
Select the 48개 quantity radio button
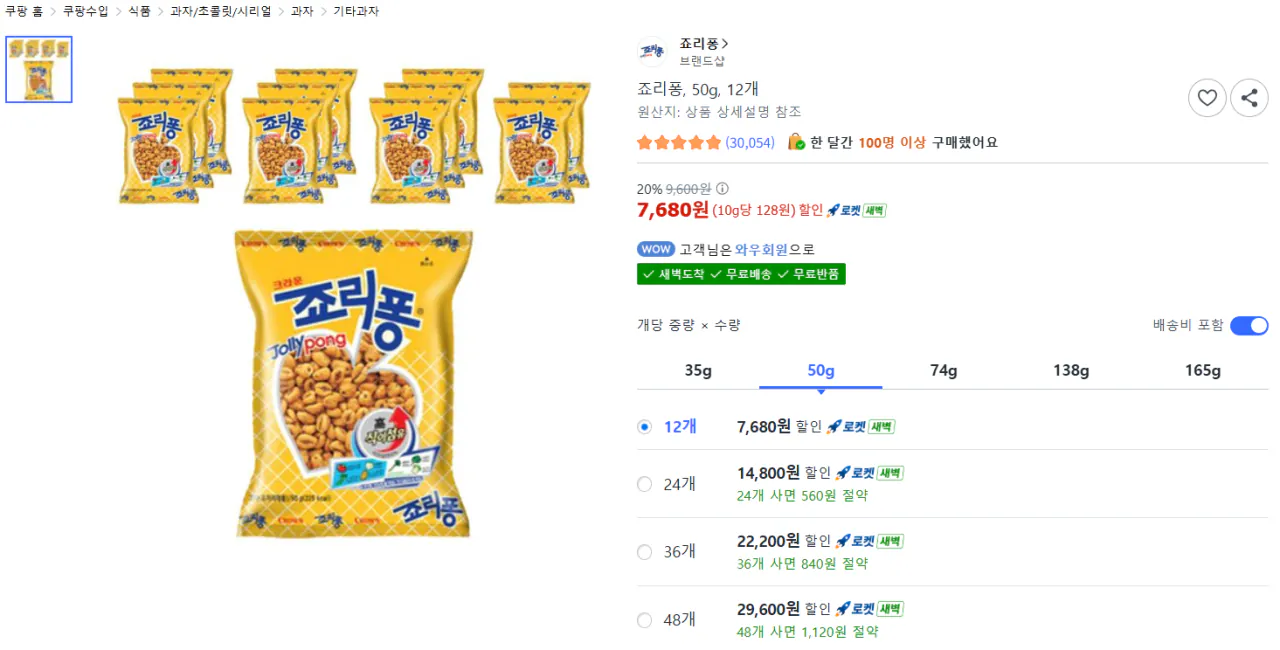[644, 620]
